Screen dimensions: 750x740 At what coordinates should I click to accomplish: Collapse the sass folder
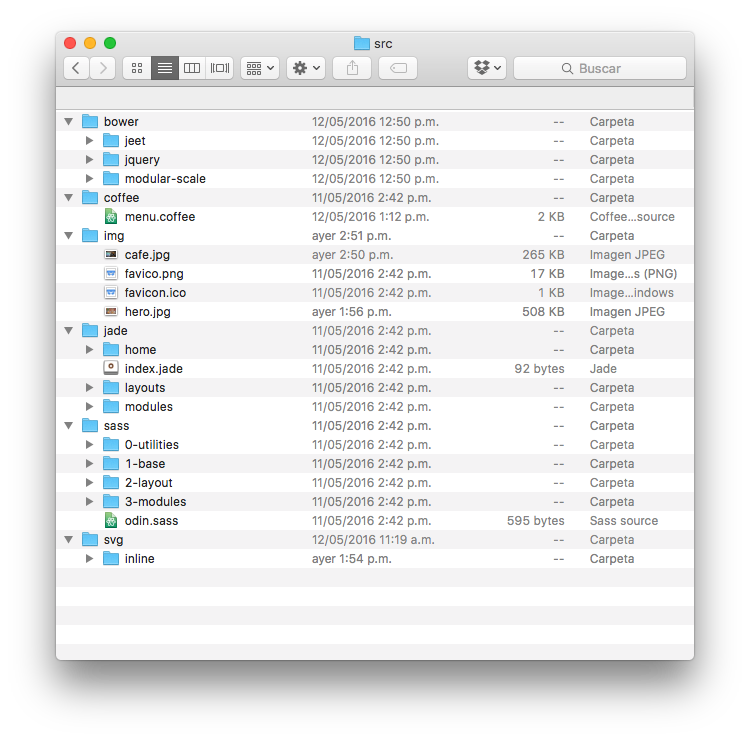[69, 426]
